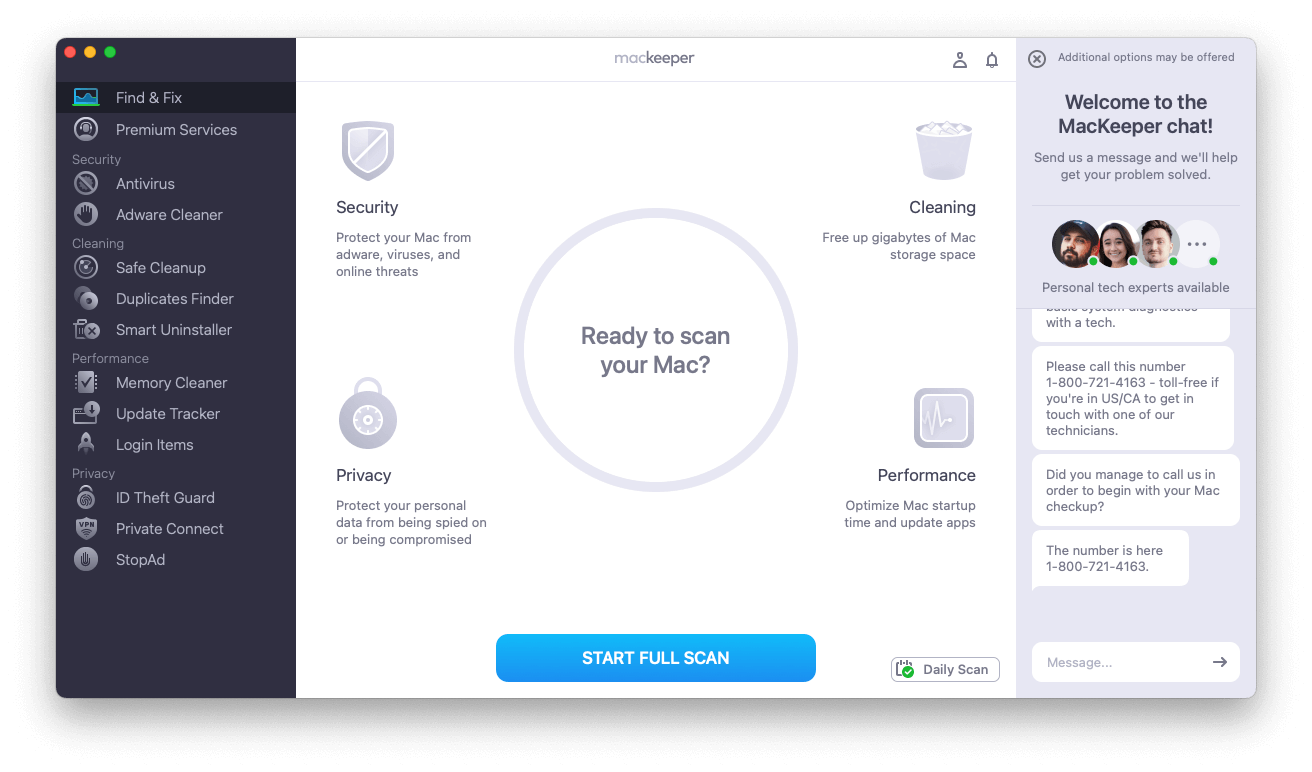The height and width of the screenshot is (772, 1312).
Task: Start the full scan
Action: (x=656, y=658)
